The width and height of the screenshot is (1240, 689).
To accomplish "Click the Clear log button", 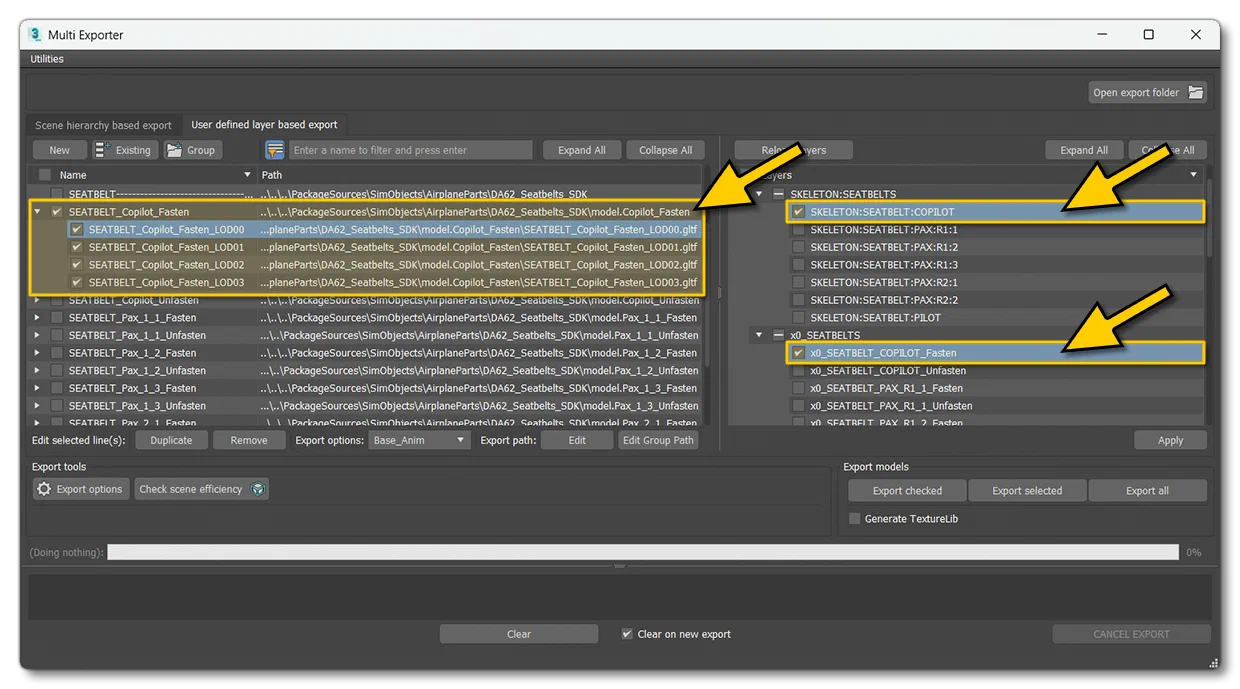I will 519,634.
